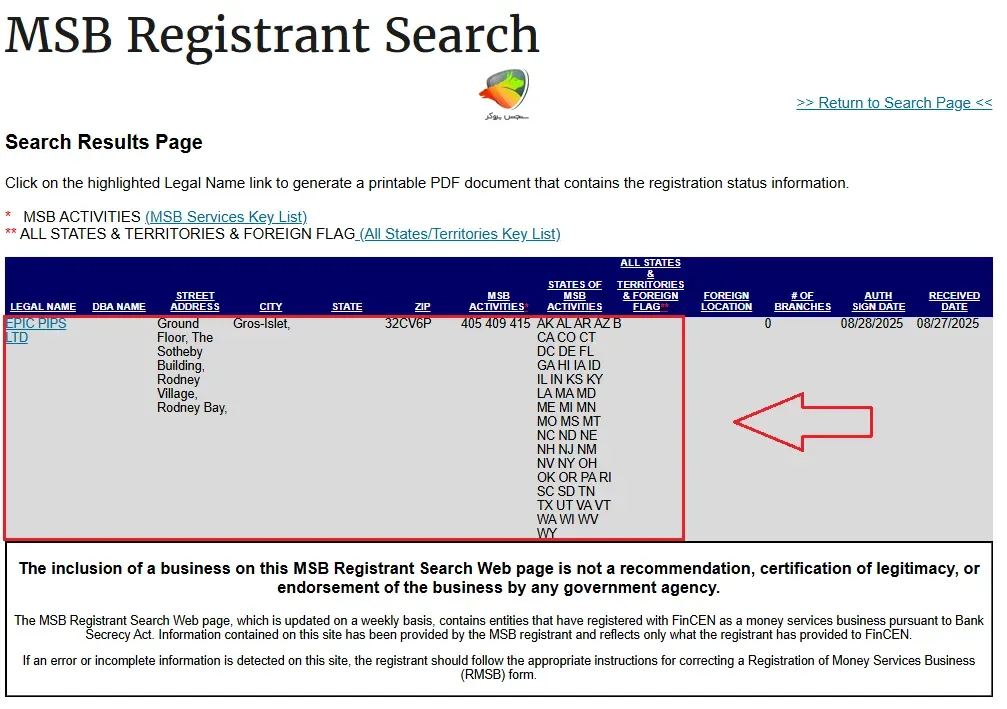
Task: Select the ZIP value 32CV6P
Action: tap(408, 324)
